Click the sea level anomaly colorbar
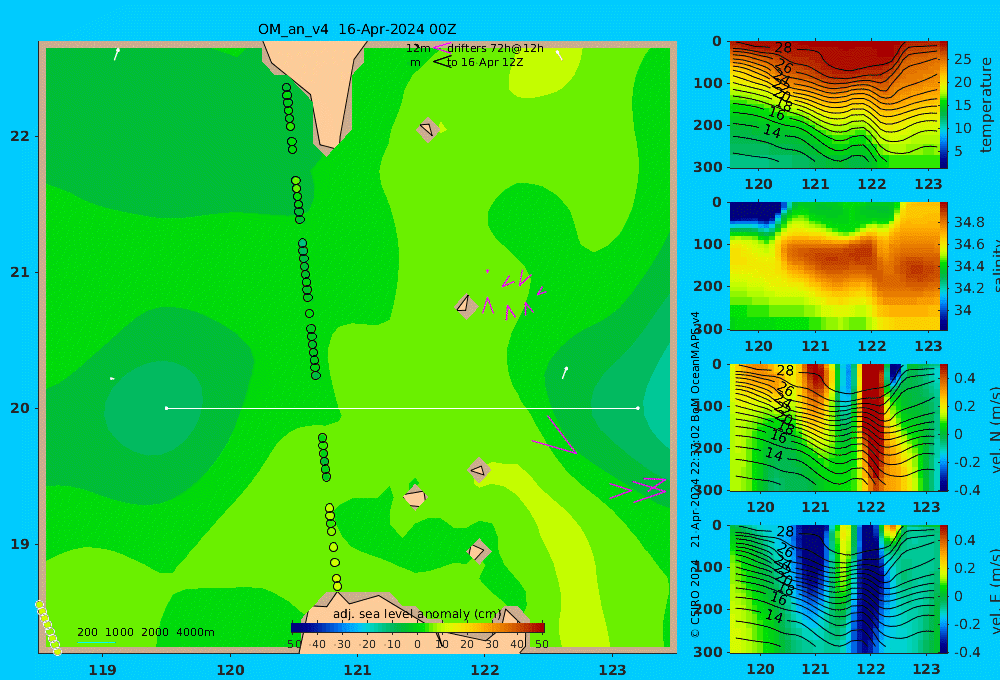 point(418,628)
